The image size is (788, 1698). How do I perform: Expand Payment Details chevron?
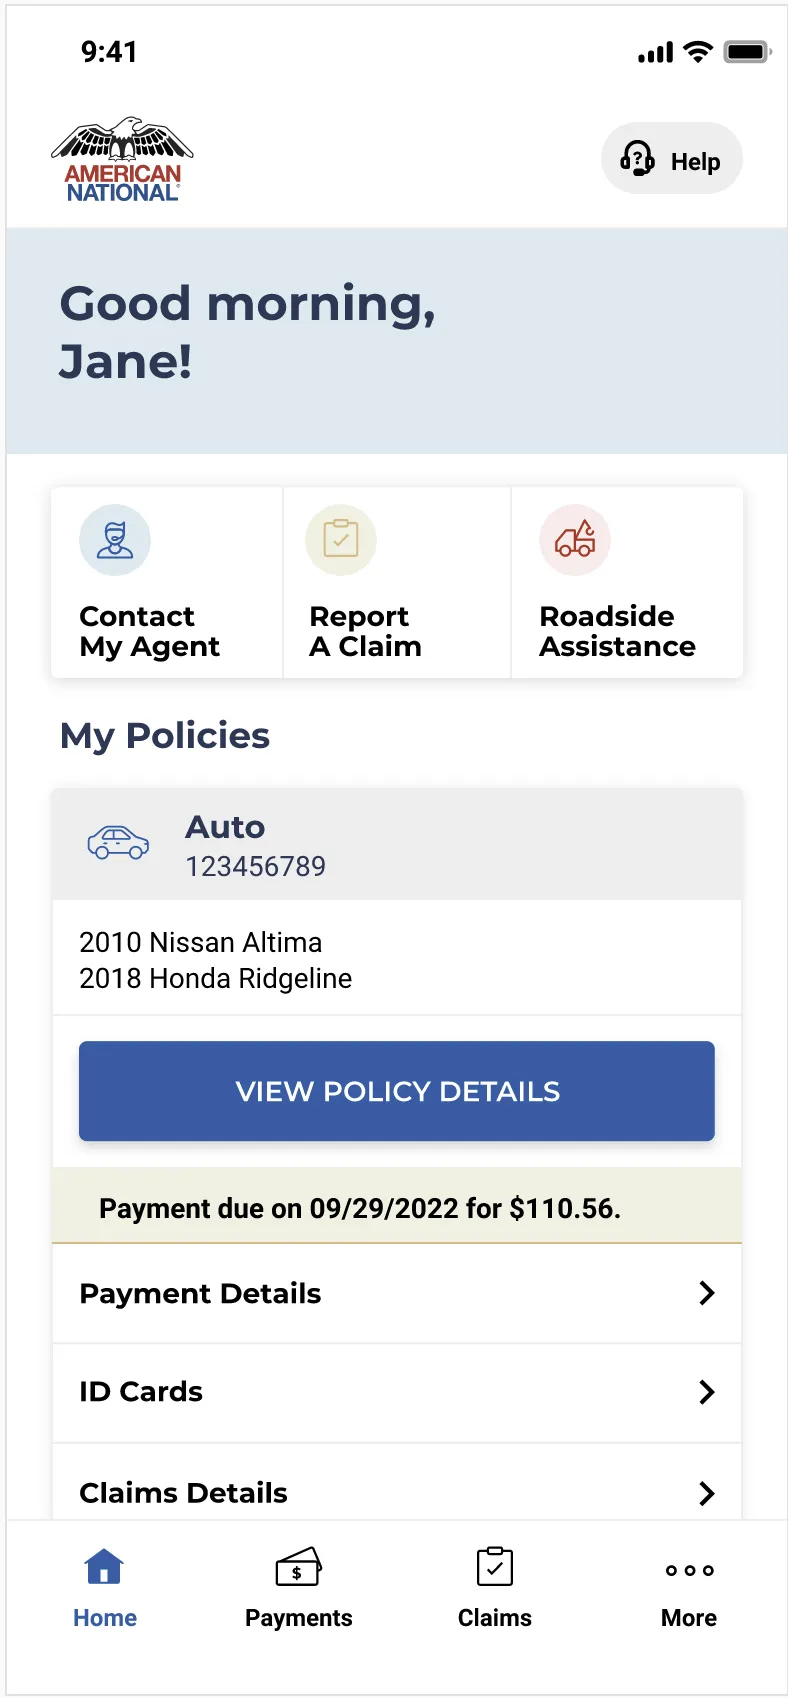(x=707, y=1293)
